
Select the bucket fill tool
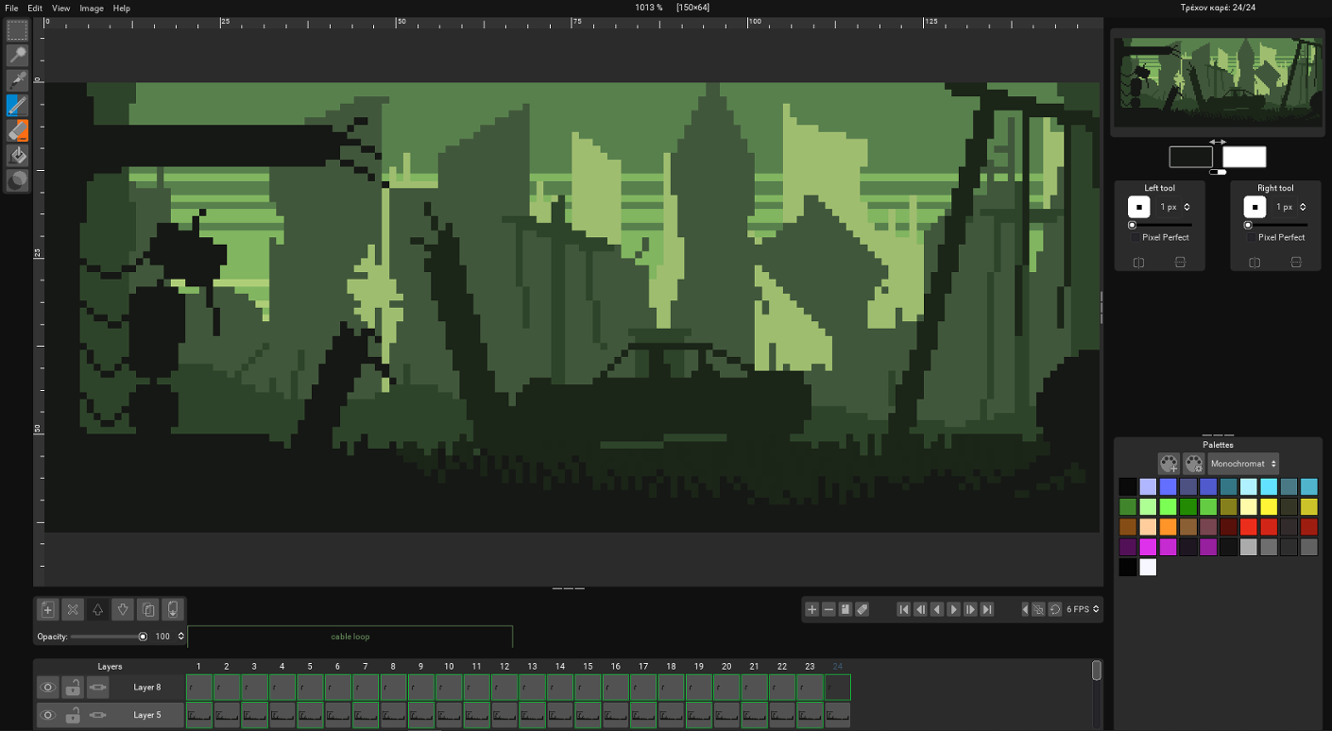point(16,155)
